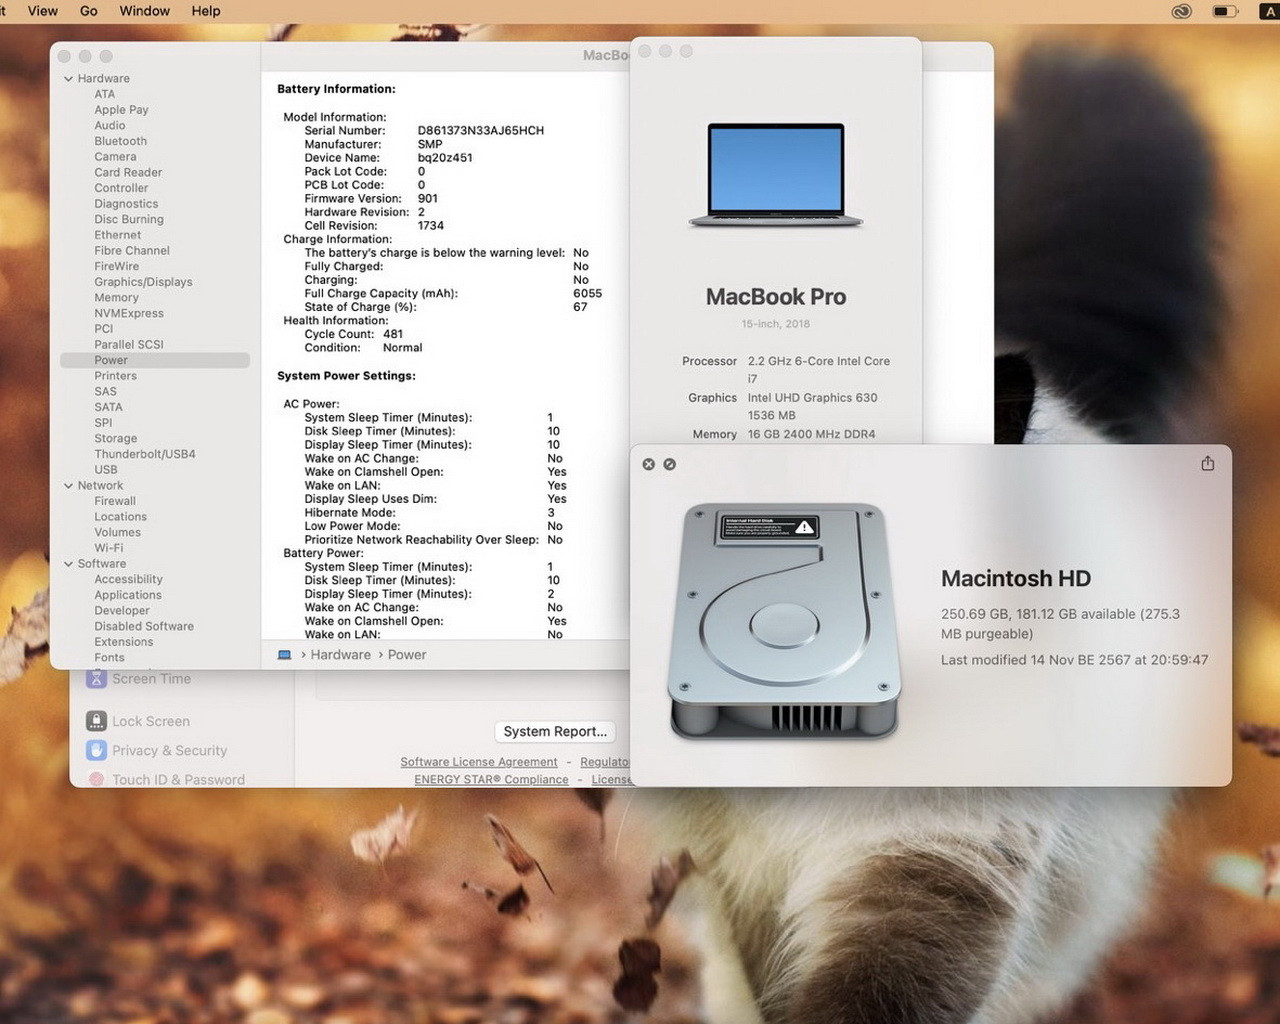Click the System Report button
The width and height of the screenshot is (1280, 1024).
point(555,731)
